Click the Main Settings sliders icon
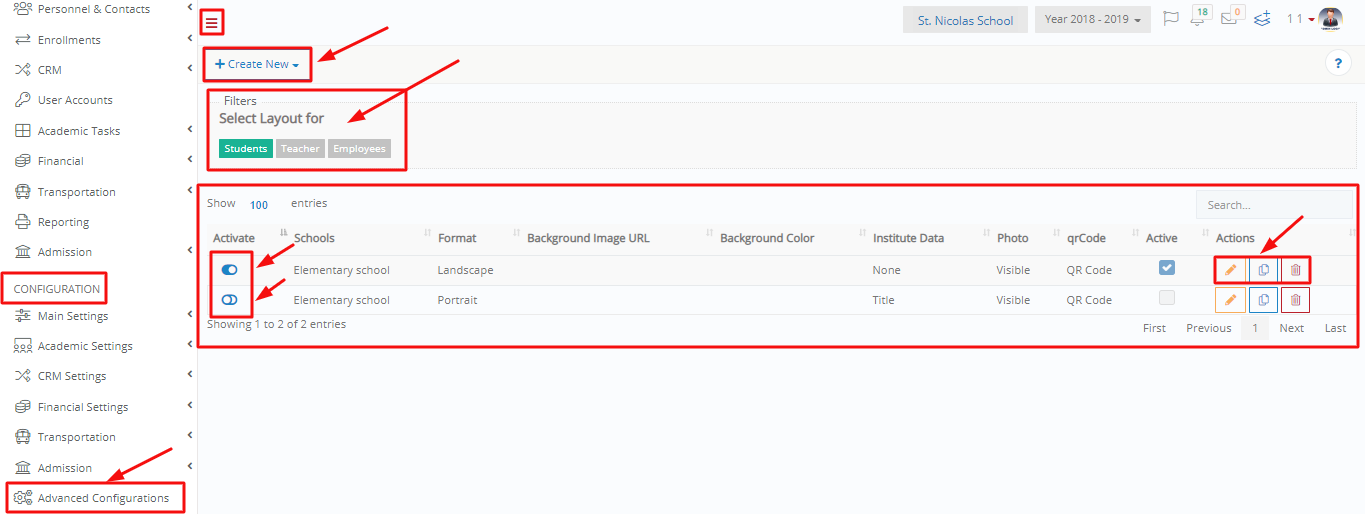Screen dimensions: 1365x514 [22, 316]
